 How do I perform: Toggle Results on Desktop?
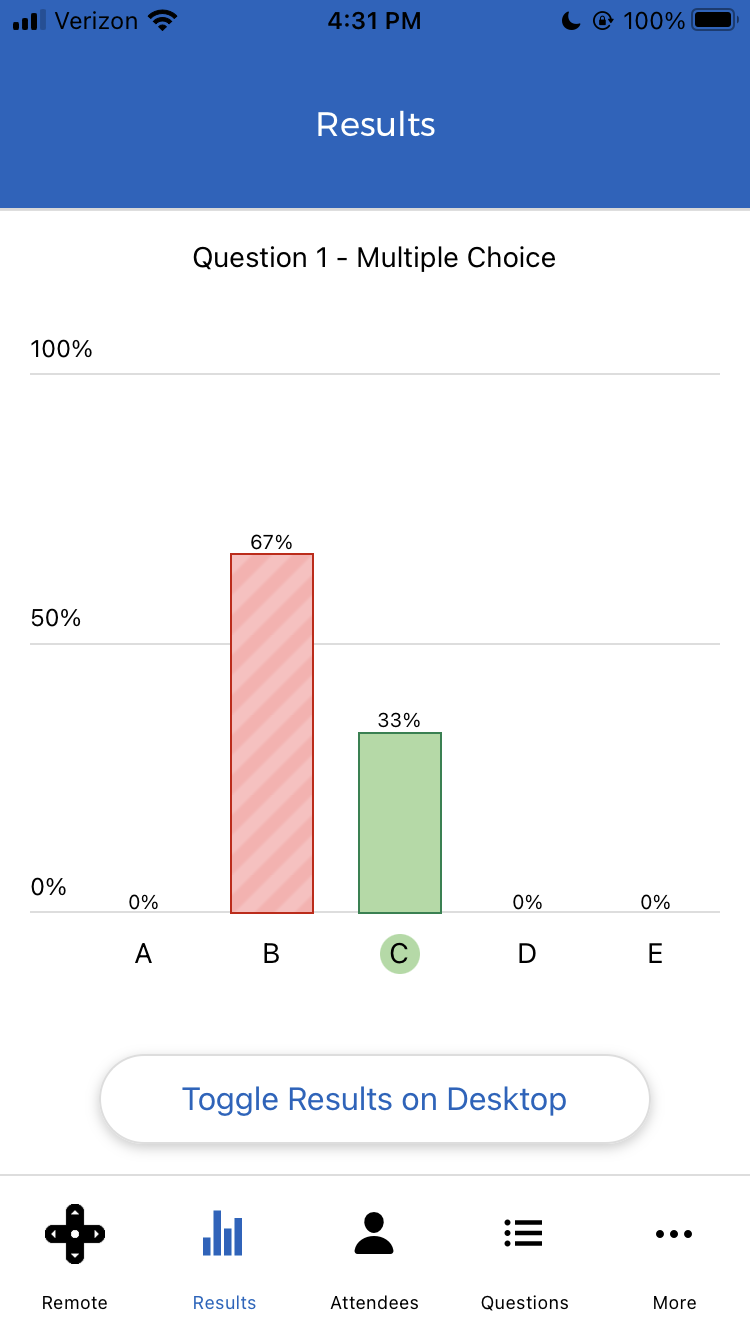[375, 1099]
